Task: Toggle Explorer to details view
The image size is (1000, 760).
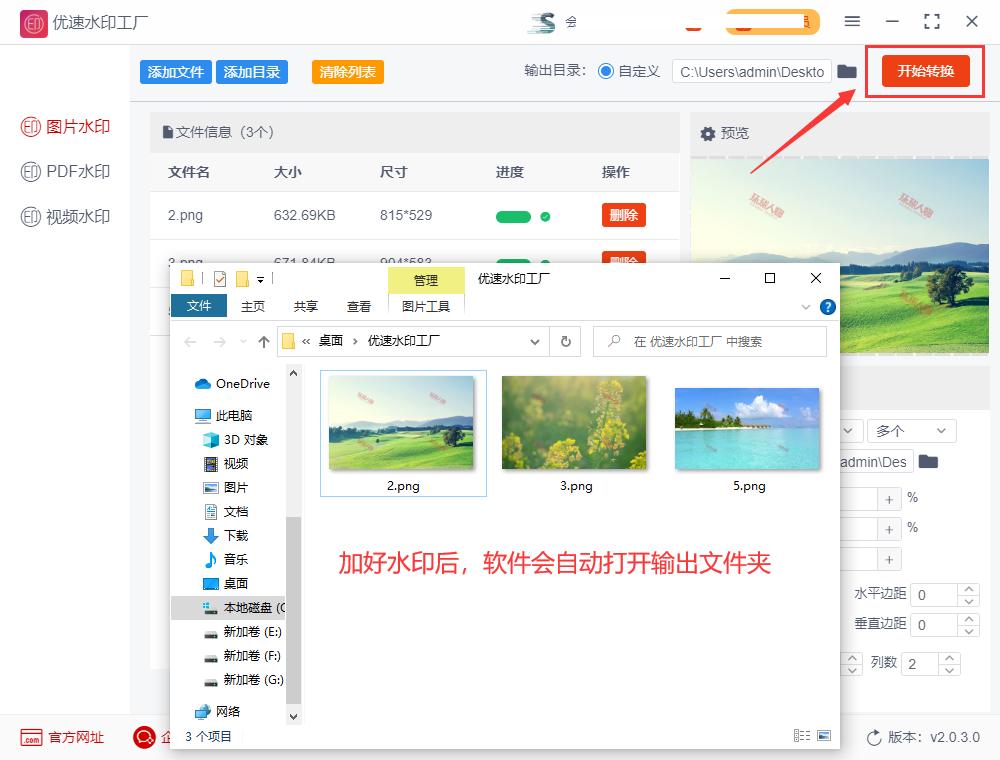Action: tap(800, 735)
